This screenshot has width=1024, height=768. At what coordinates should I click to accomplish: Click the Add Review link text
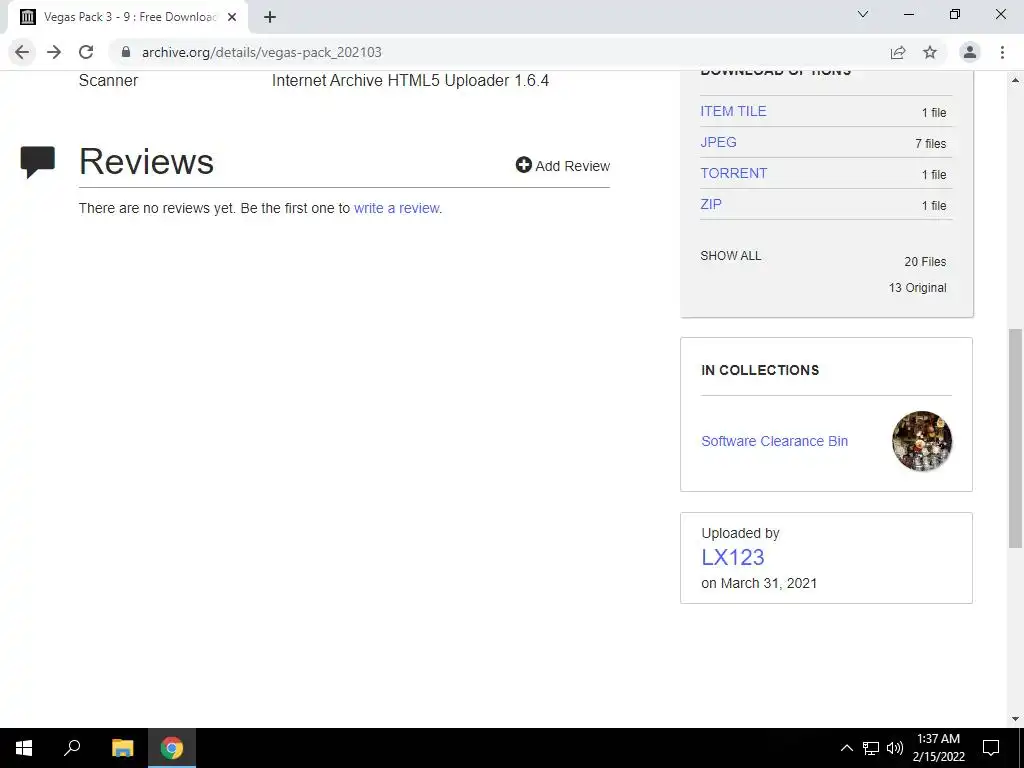(x=573, y=166)
